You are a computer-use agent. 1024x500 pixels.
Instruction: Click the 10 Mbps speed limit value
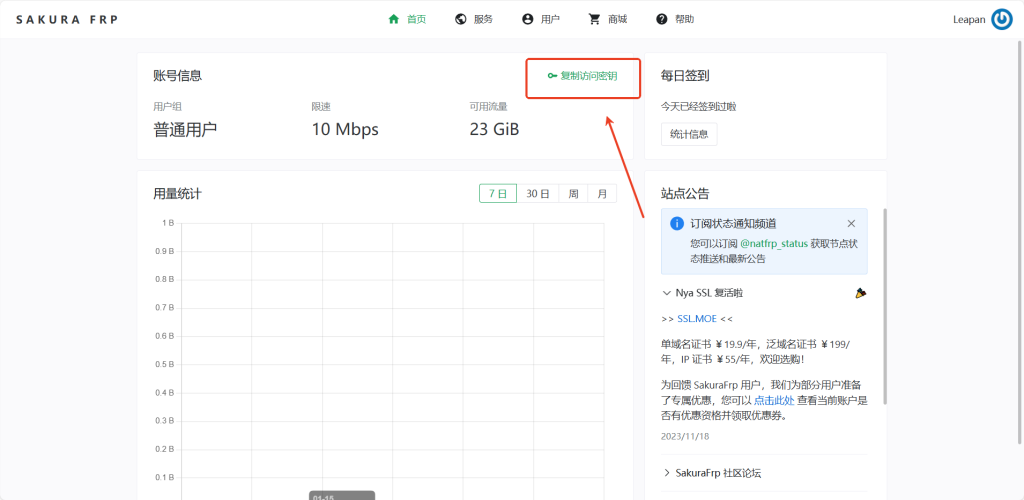[x=345, y=129]
